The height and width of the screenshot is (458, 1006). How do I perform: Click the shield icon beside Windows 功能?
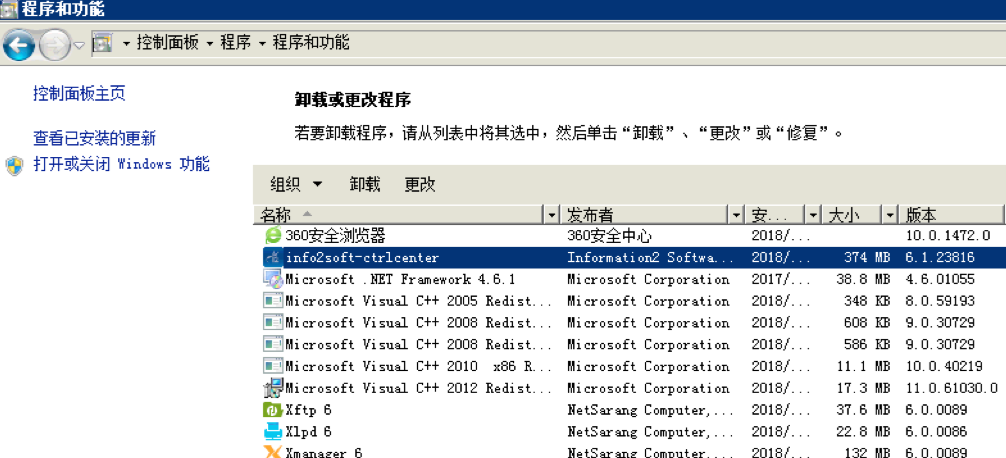tap(14, 165)
